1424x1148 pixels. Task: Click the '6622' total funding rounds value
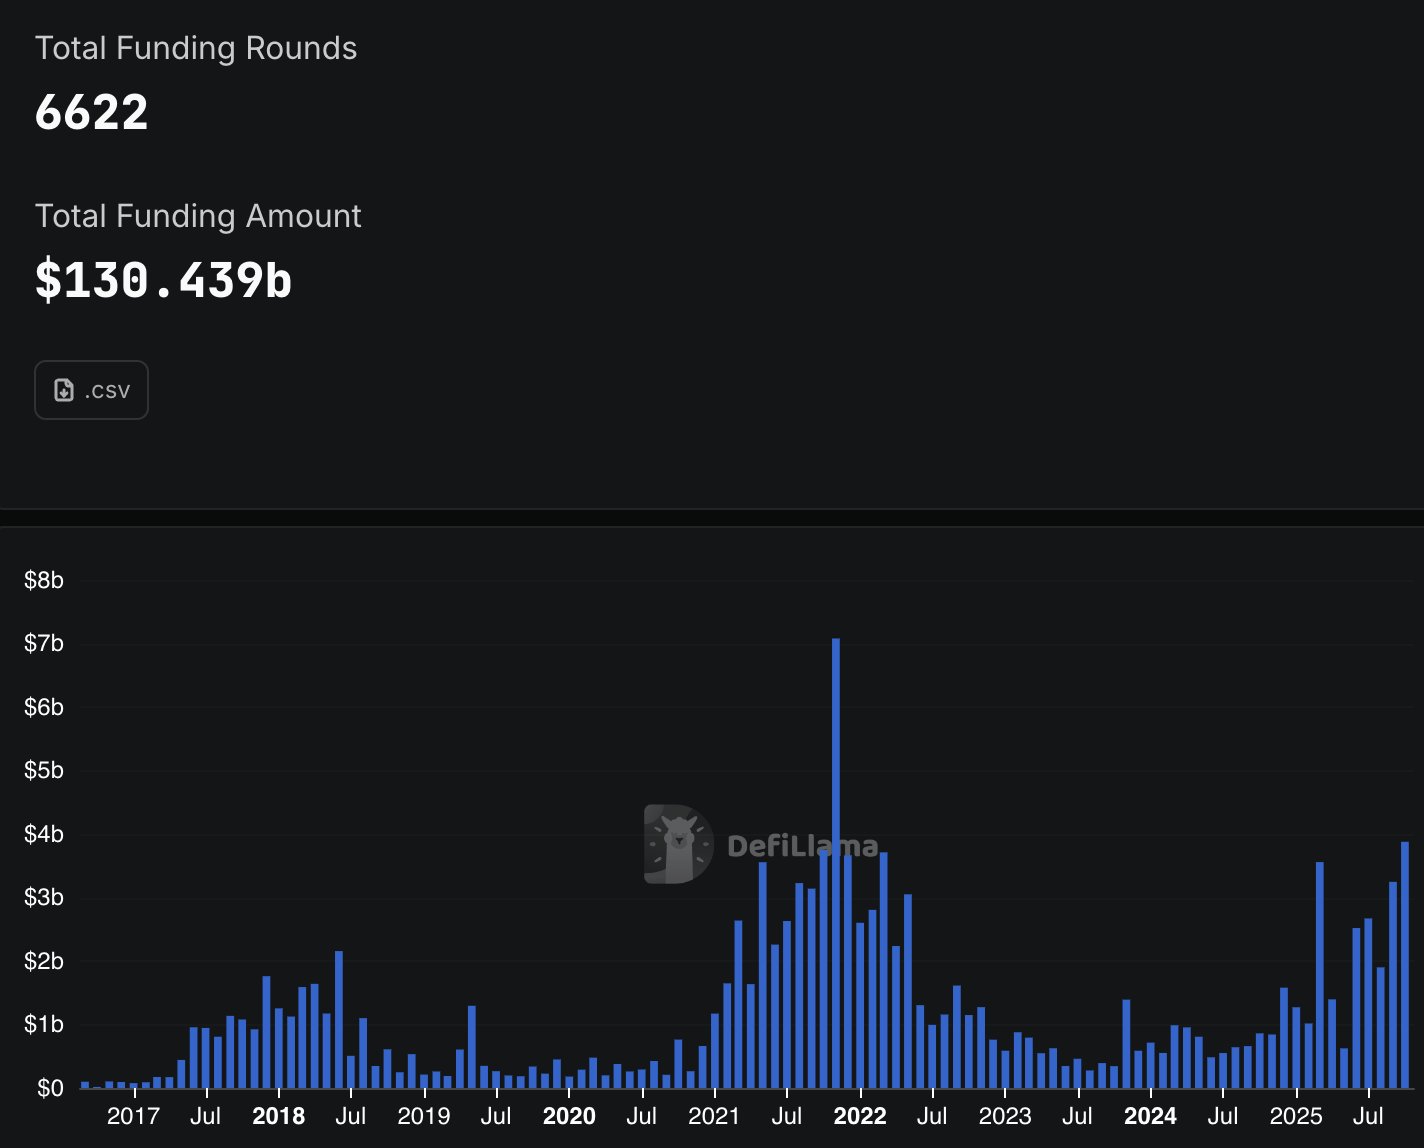click(91, 112)
